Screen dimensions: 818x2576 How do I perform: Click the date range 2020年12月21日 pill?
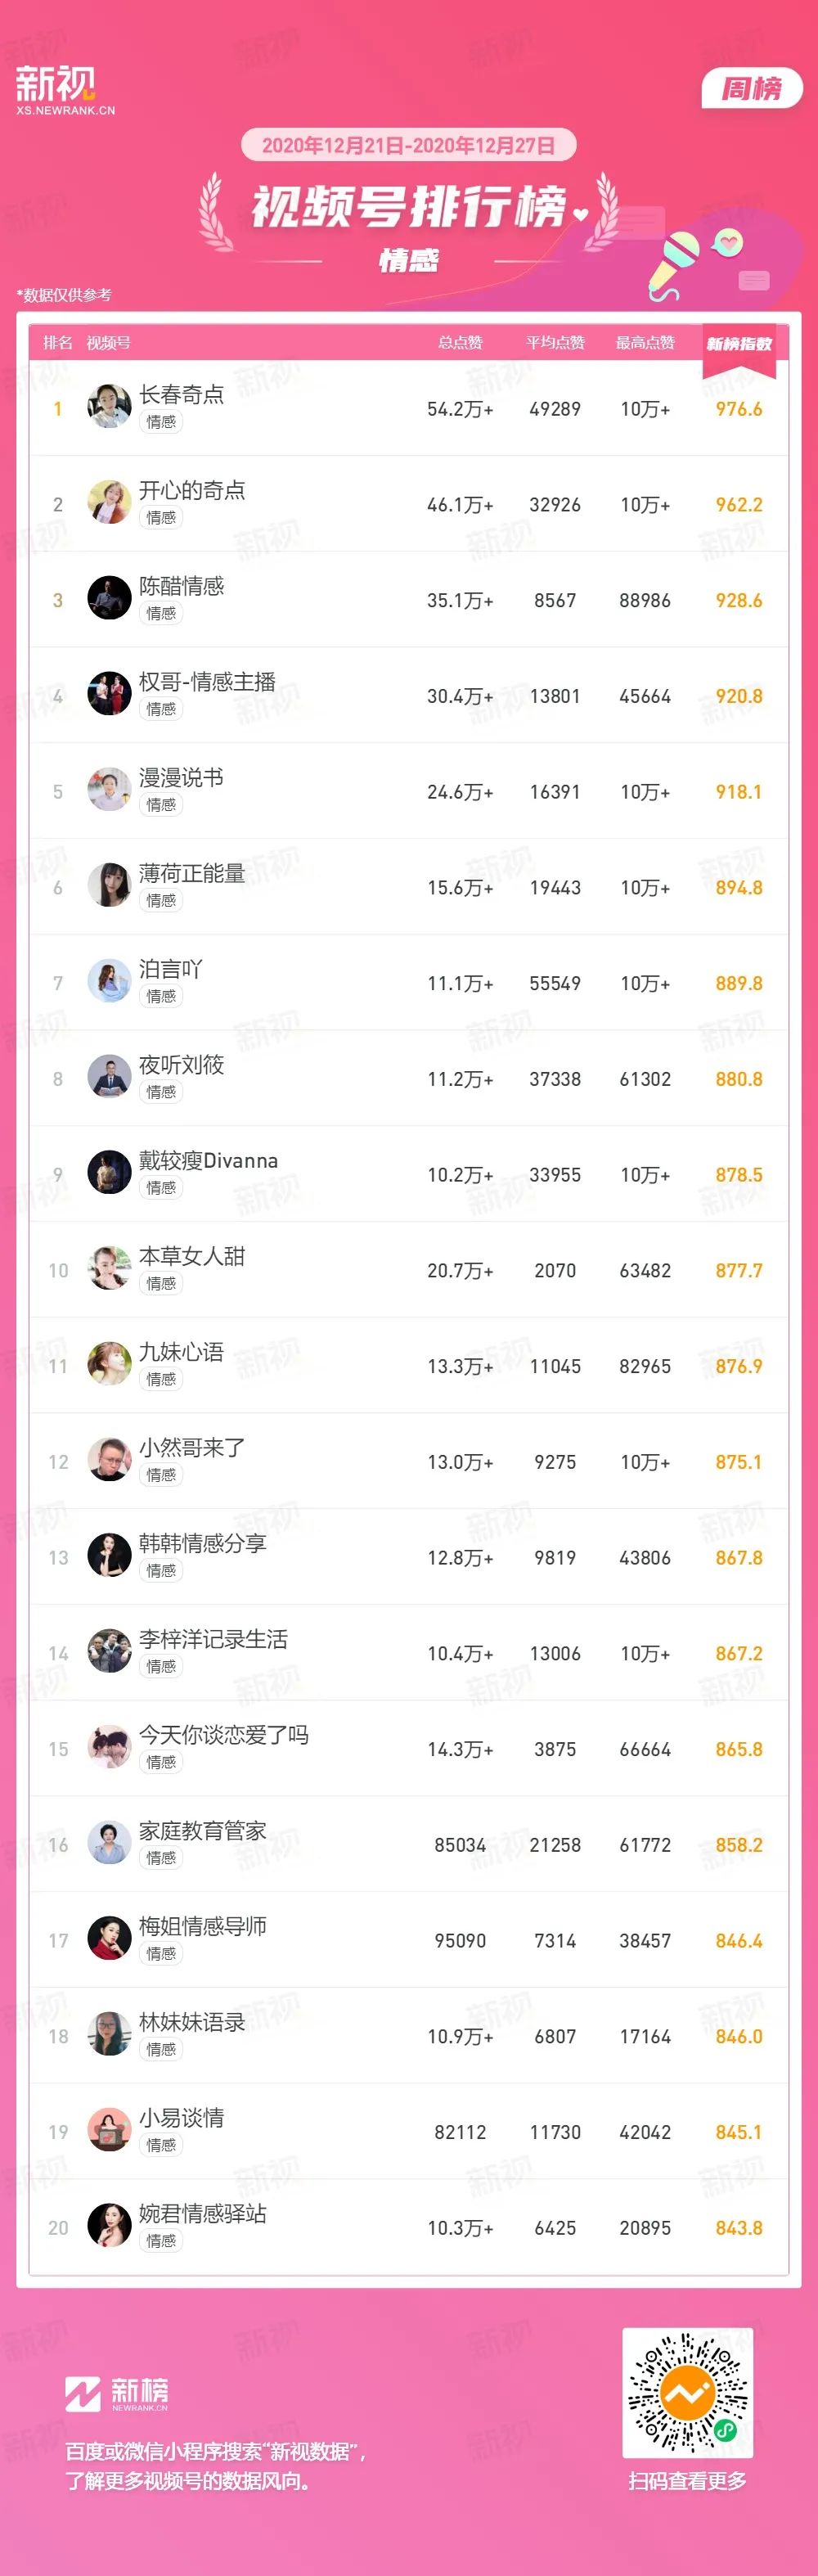[x=408, y=145]
